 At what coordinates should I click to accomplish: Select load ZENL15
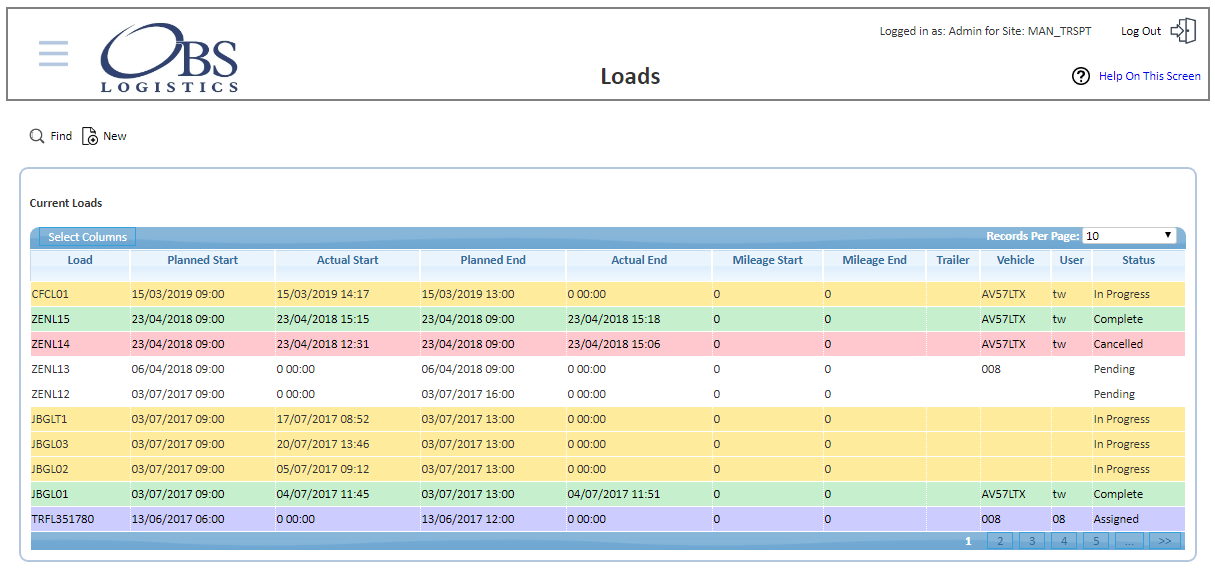(x=51, y=319)
